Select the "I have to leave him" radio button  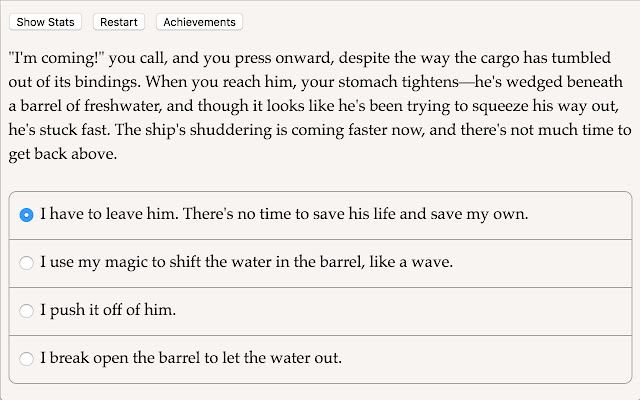27,215
